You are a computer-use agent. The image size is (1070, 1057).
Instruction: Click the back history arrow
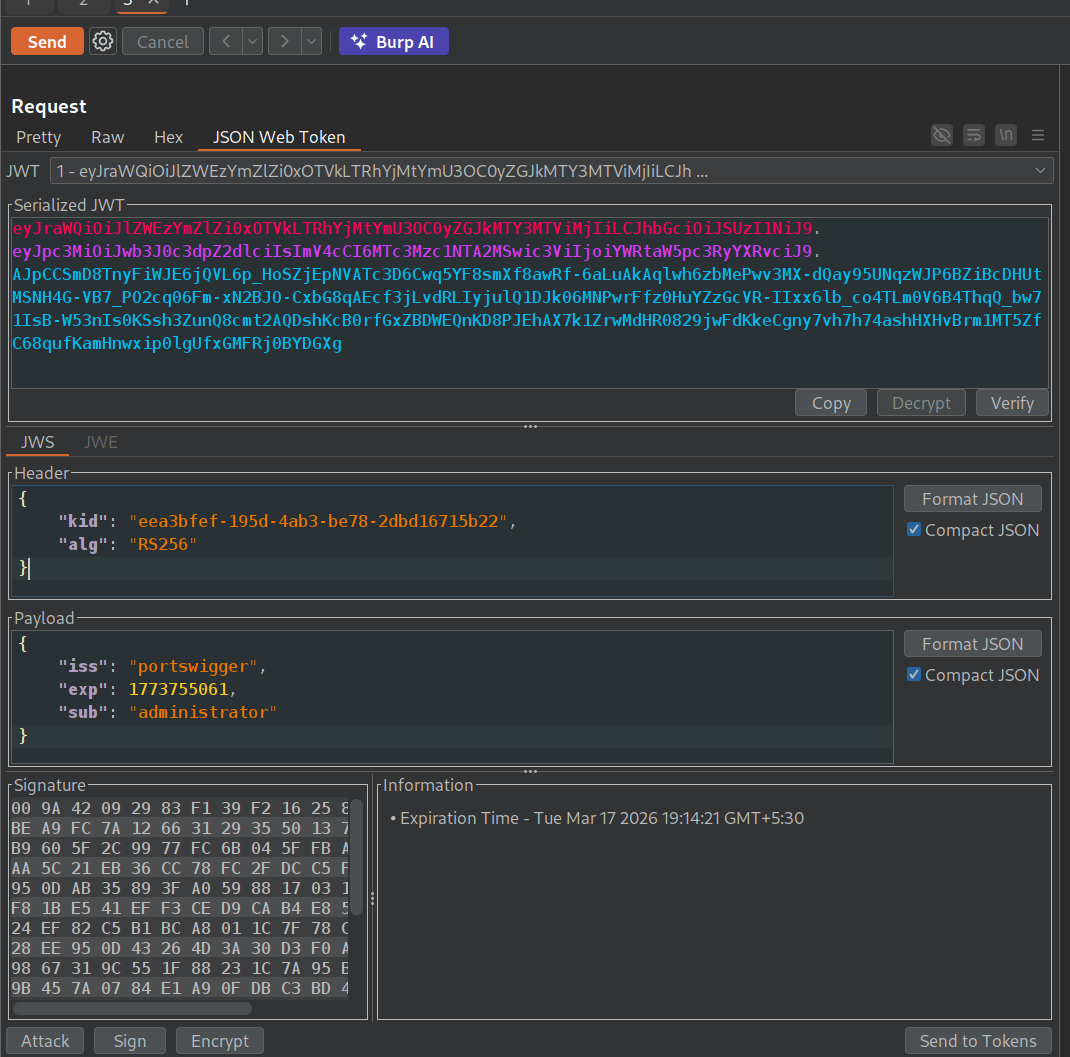point(226,41)
